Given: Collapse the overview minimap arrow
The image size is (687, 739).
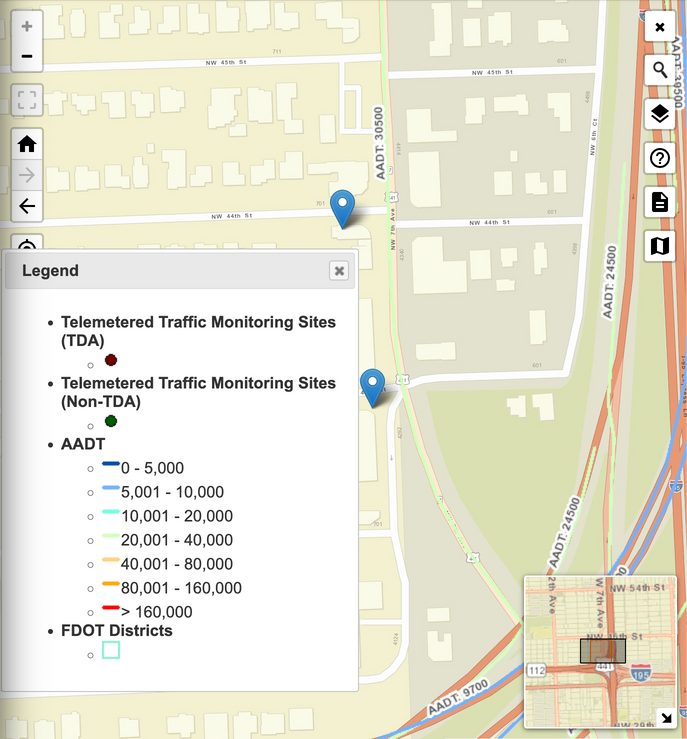Looking at the screenshot, I should (x=665, y=716).
